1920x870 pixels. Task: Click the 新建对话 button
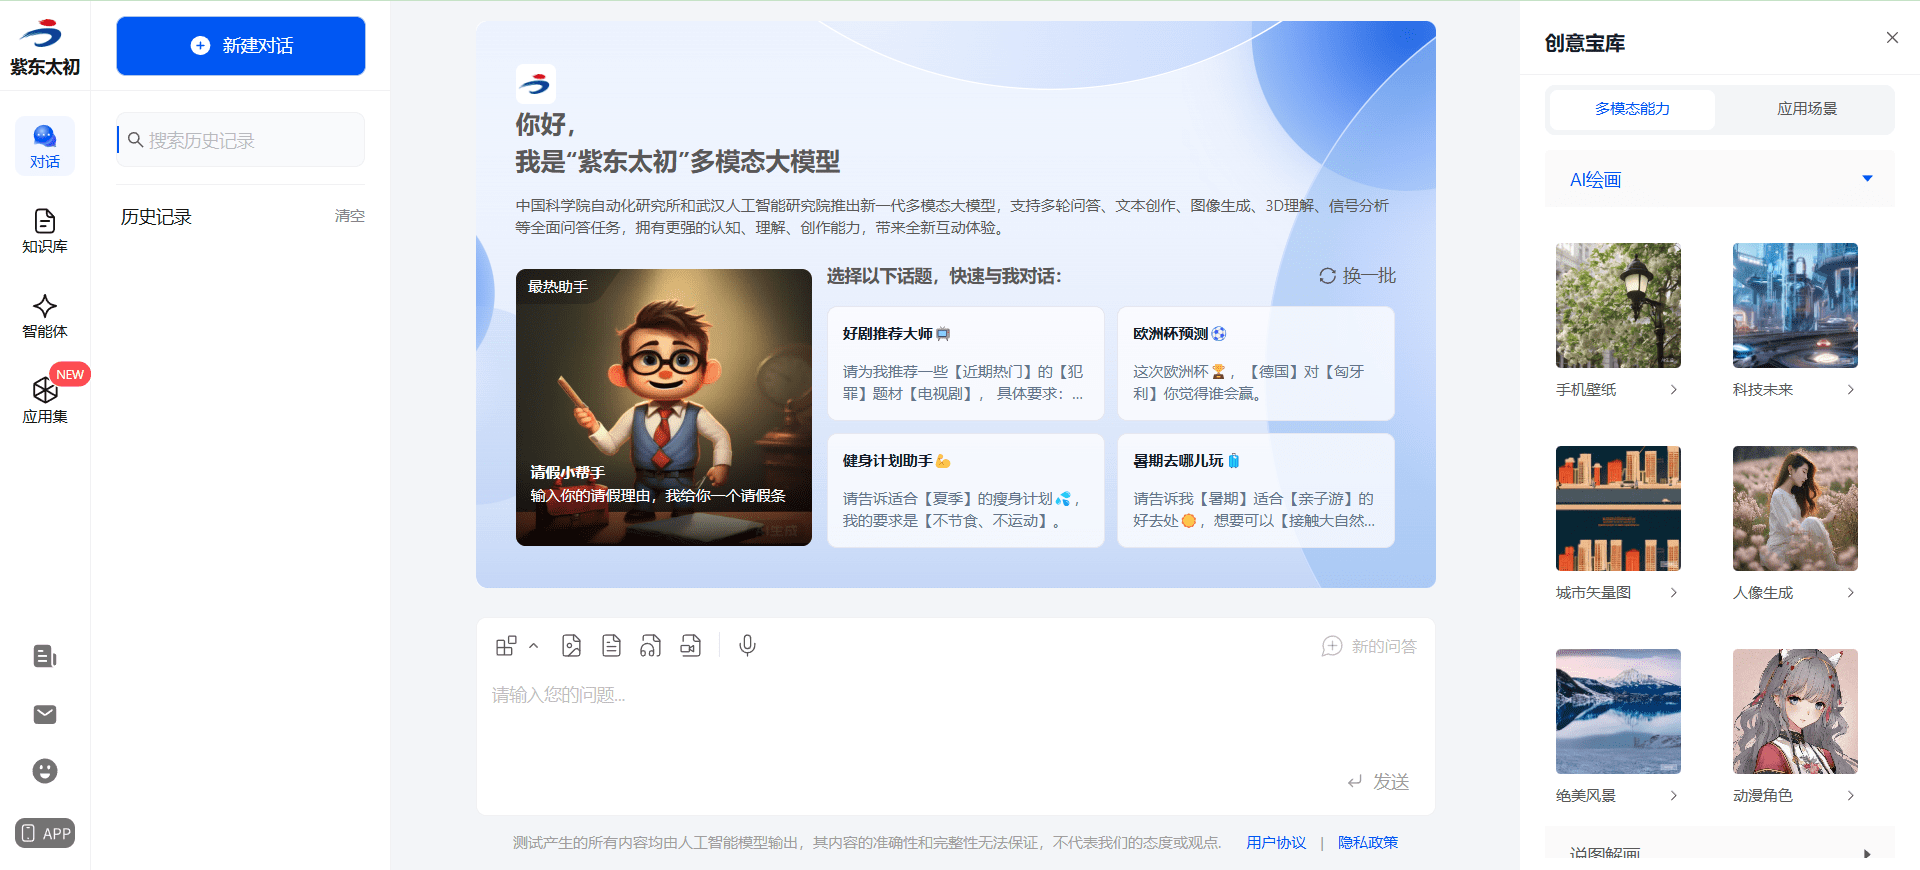click(x=241, y=46)
